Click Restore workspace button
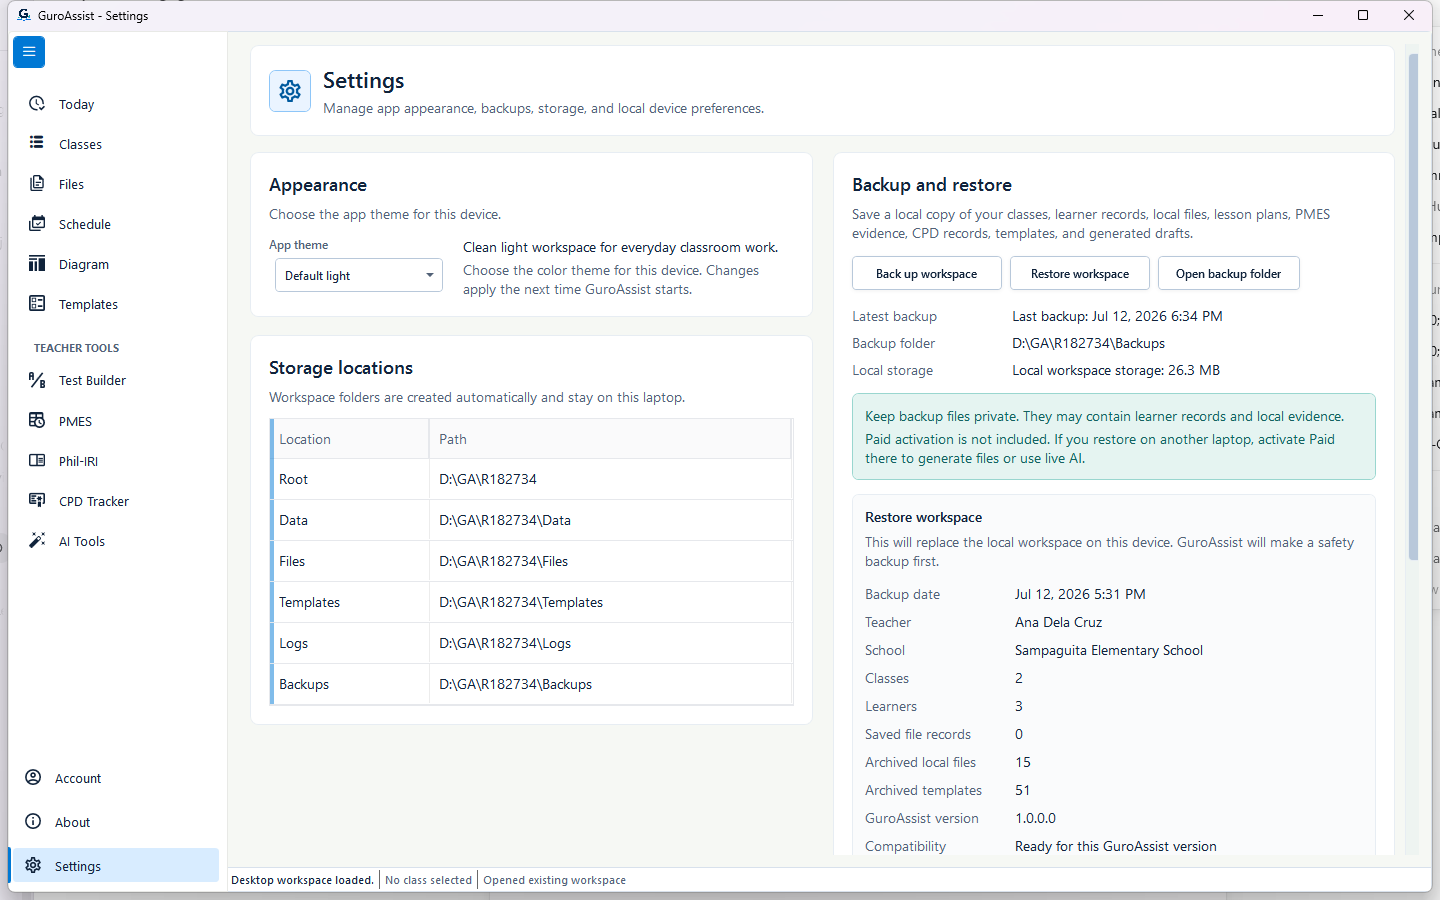The height and width of the screenshot is (900, 1440). pyautogui.click(x=1079, y=274)
